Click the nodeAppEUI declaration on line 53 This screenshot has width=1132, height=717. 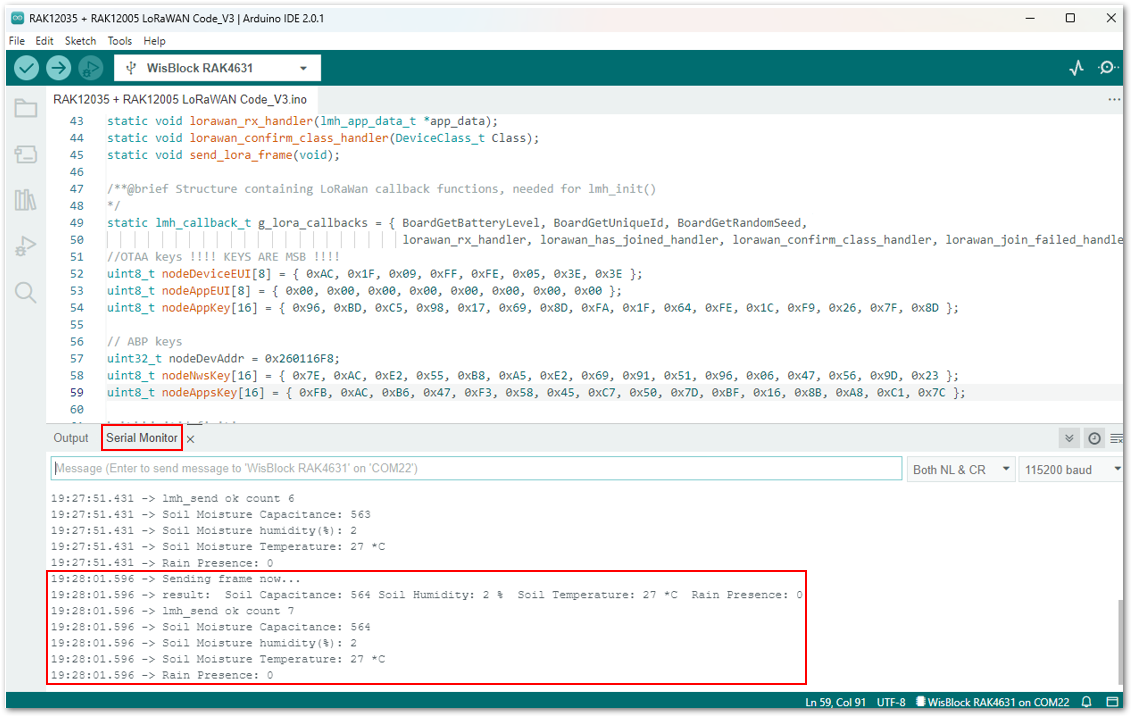click(365, 291)
